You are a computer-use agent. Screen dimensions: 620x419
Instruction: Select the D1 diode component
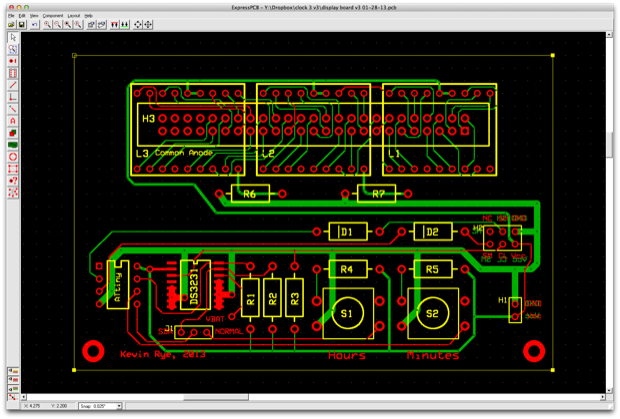tap(348, 232)
